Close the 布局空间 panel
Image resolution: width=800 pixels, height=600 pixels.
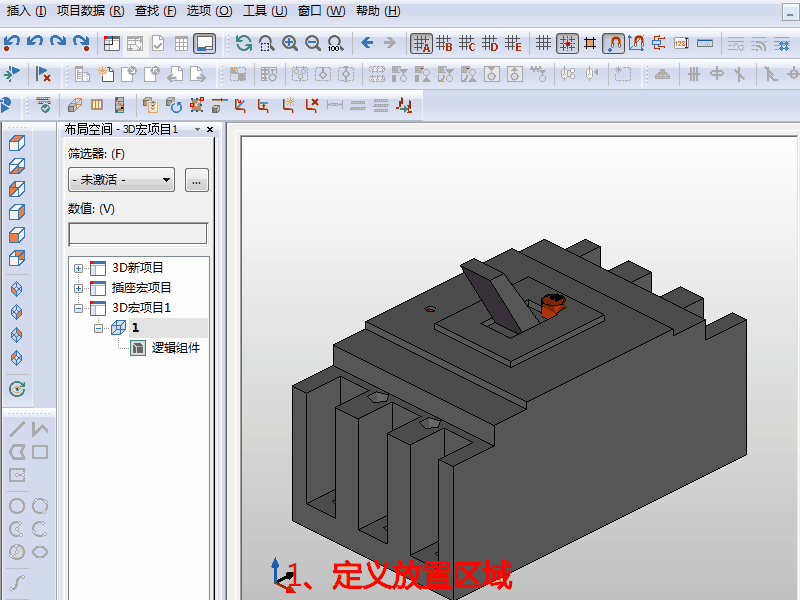[x=210, y=130]
